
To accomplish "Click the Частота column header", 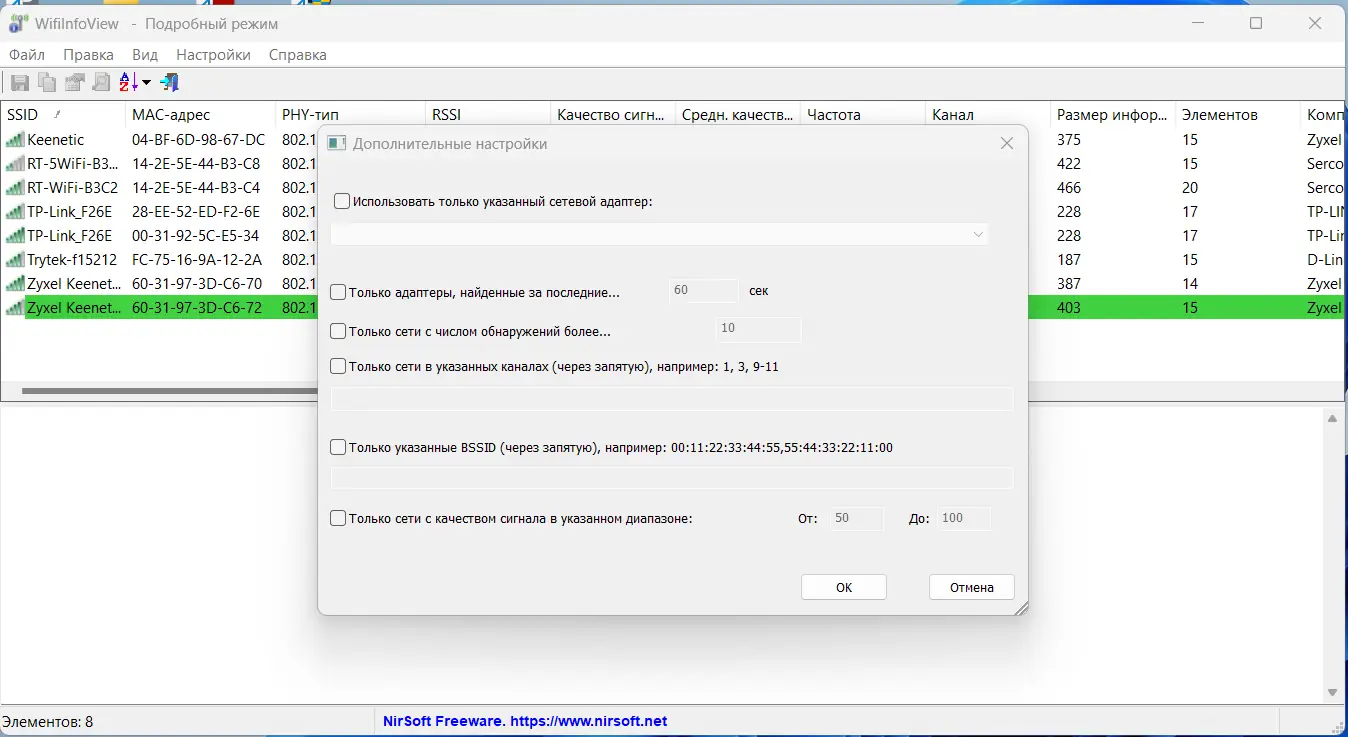I will pyautogui.click(x=863, y=115).
